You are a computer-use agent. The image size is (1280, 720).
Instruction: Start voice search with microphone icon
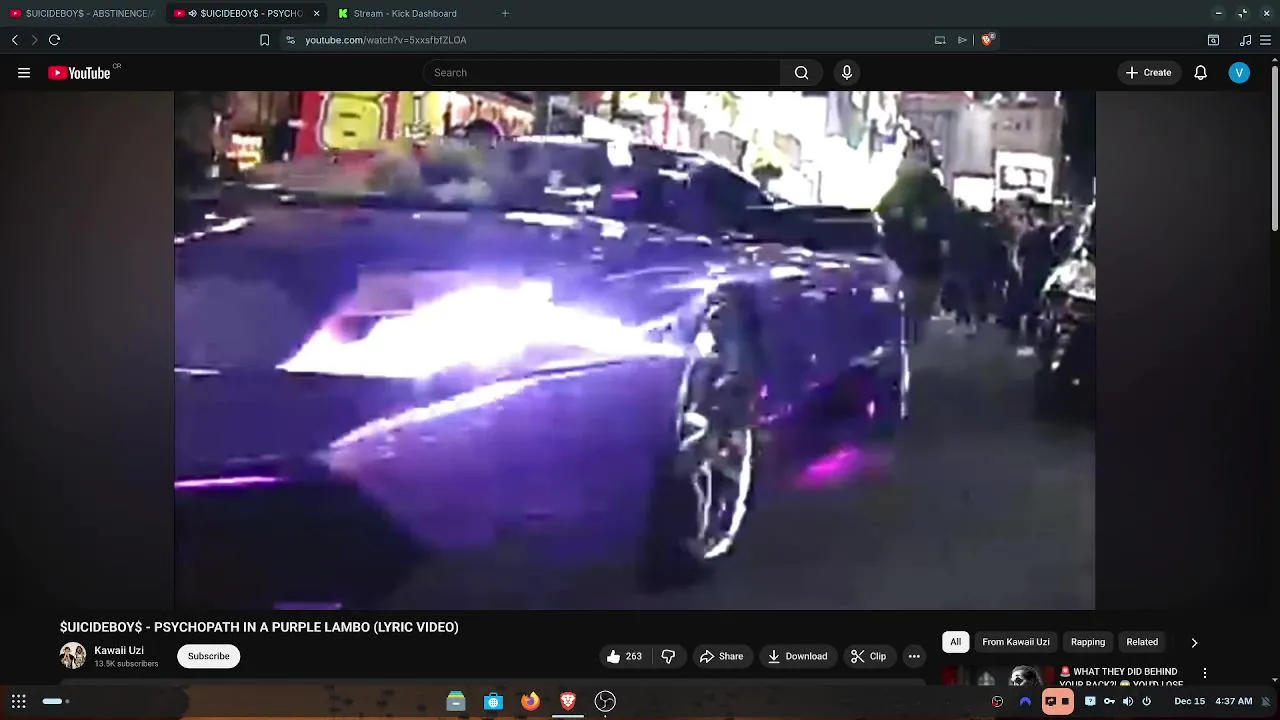tap(847, 73)
